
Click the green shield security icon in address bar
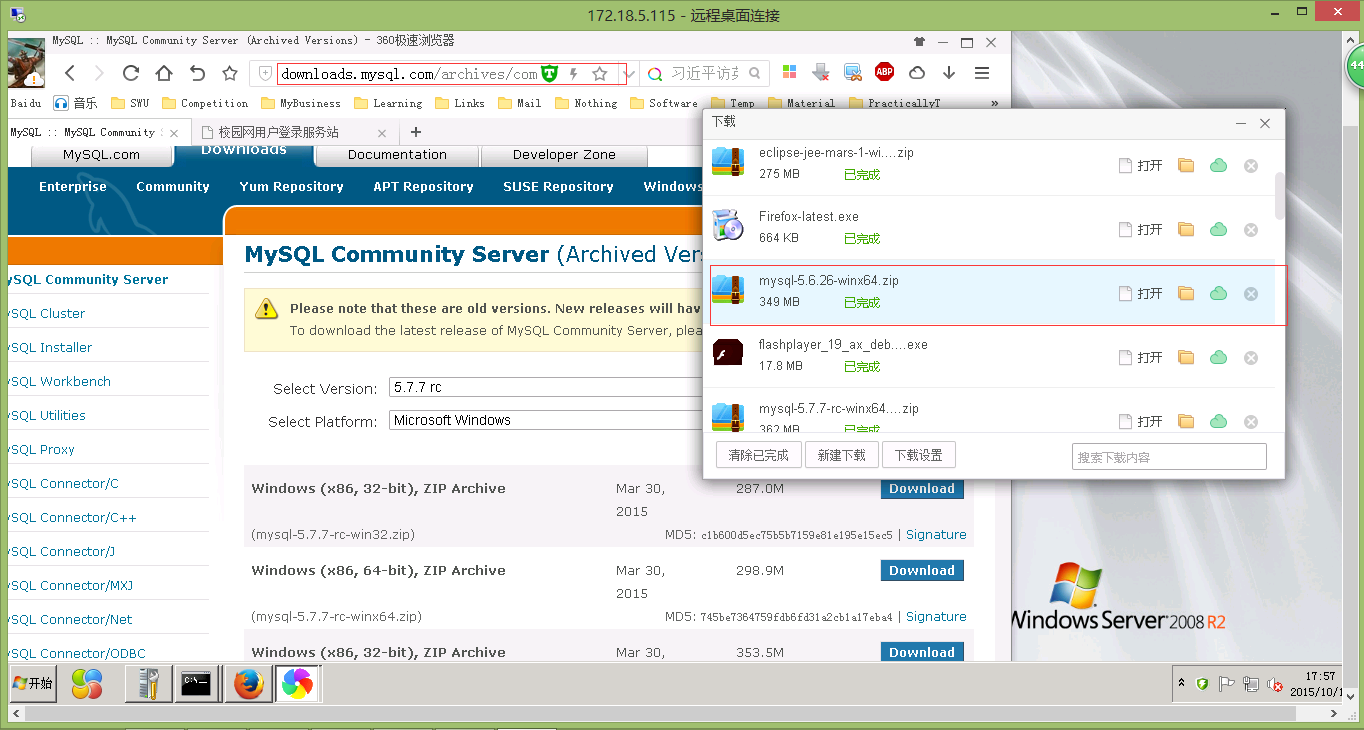pos(549,73)
